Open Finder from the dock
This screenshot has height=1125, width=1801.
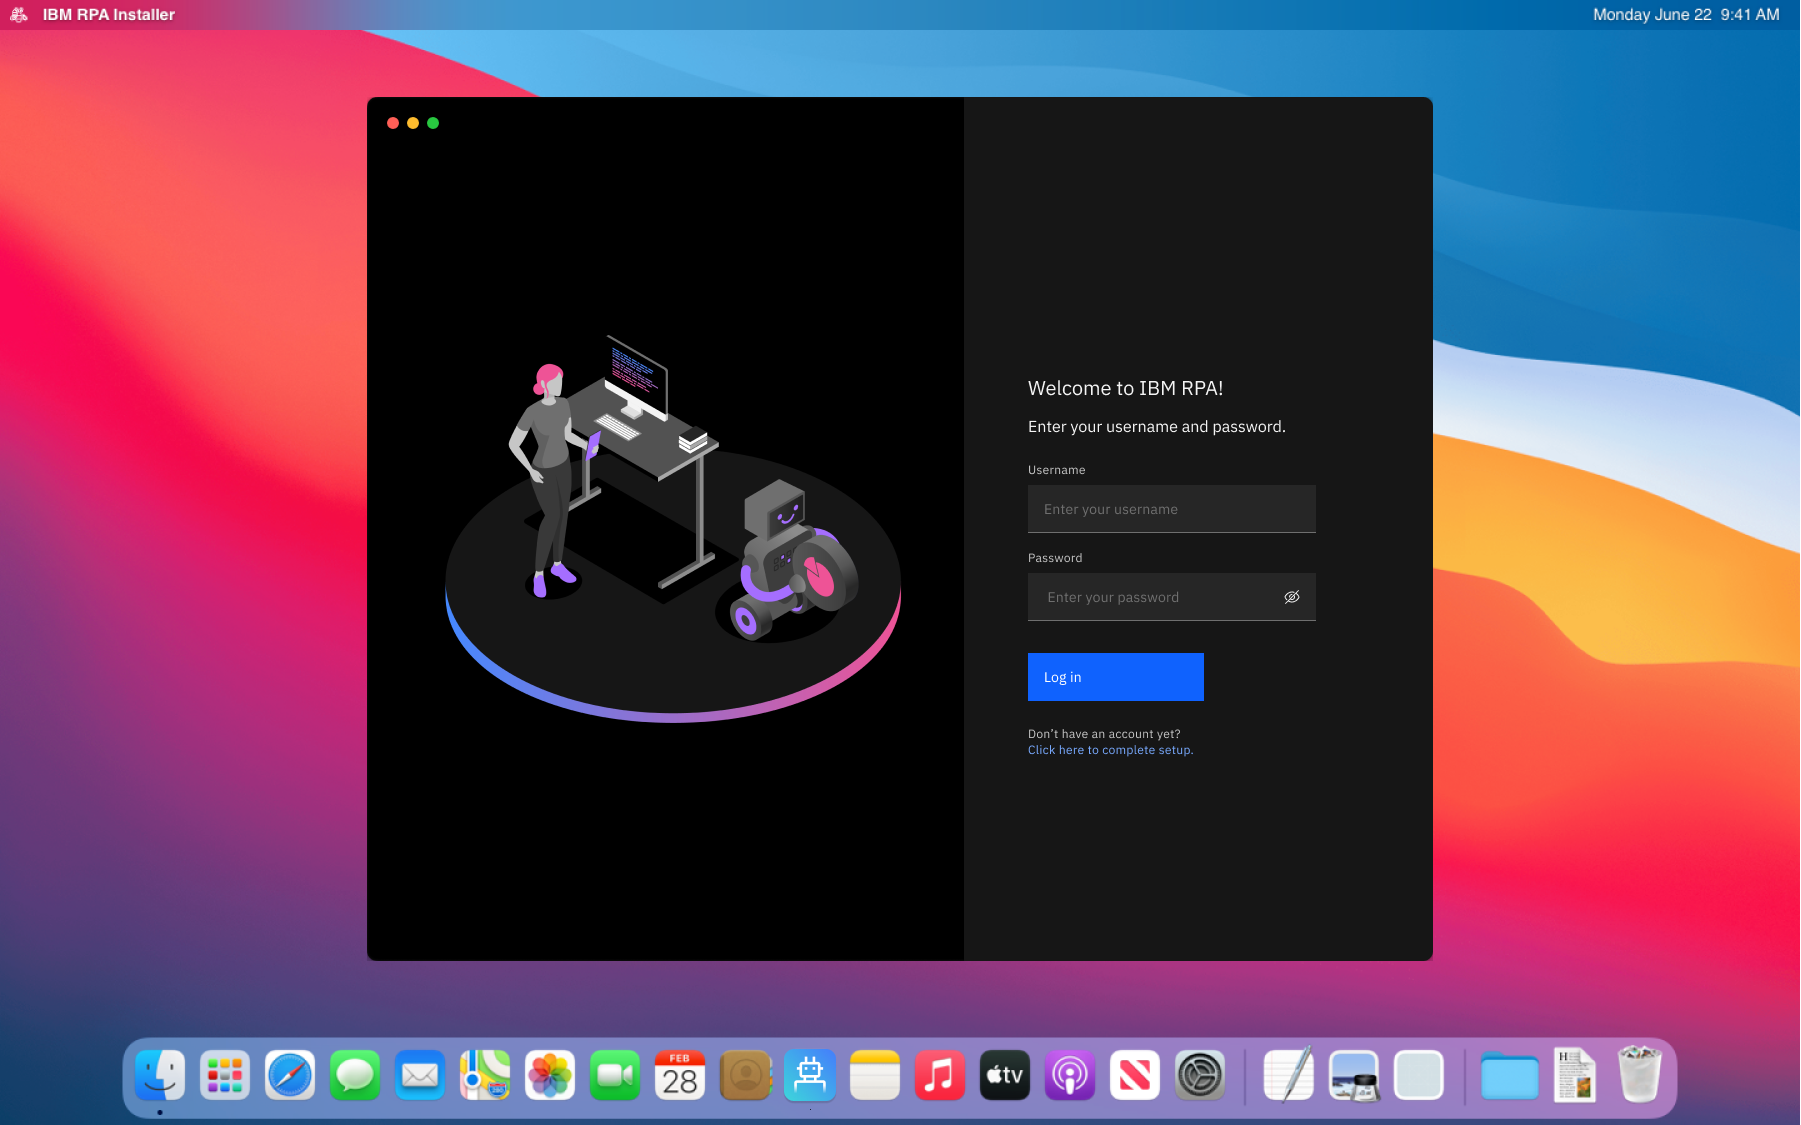click(160, 1076)
